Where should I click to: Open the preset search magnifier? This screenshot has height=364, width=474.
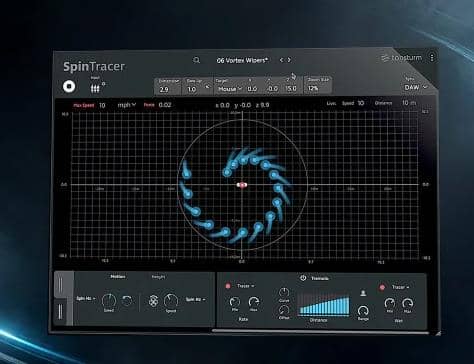pyautogui.click(x=197, y=60)
